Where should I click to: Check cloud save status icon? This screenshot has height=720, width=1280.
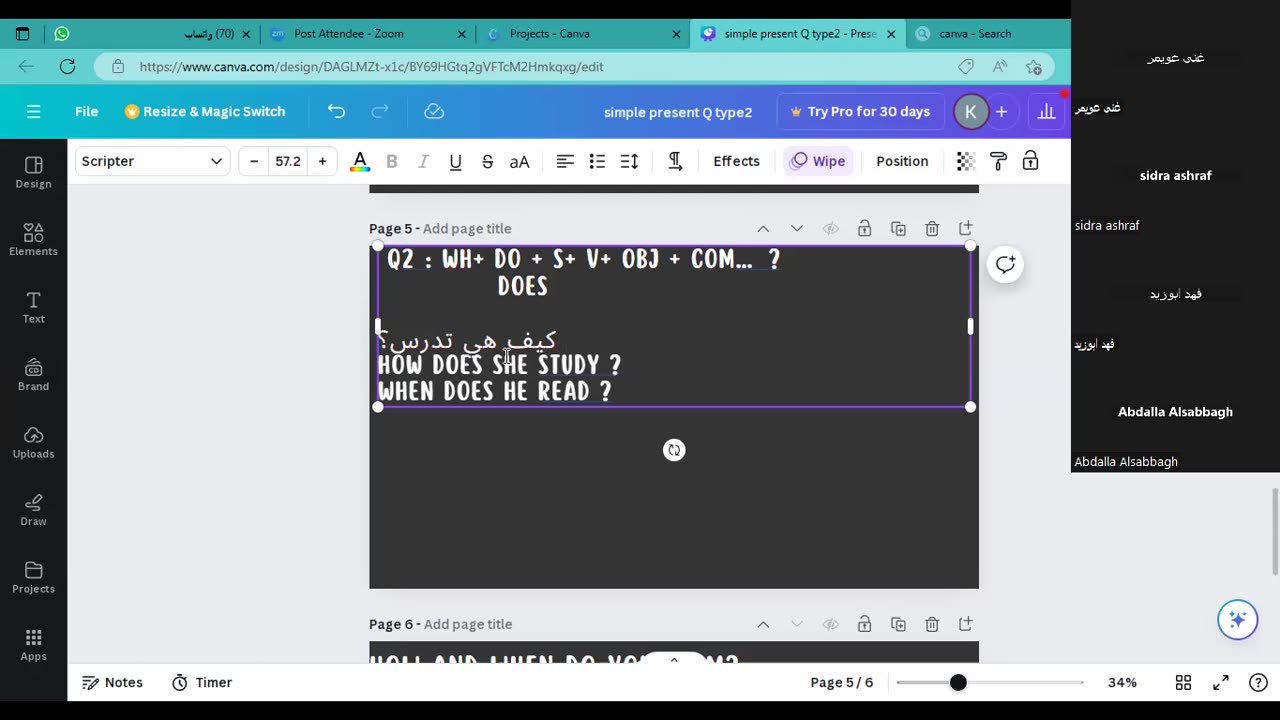click(x=434, y=112)
